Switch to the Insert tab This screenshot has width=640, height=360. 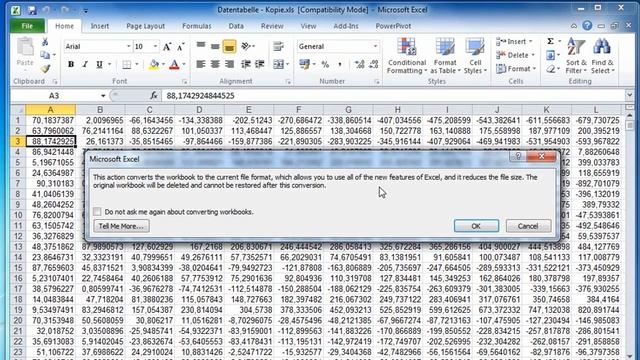pos(100,26)
